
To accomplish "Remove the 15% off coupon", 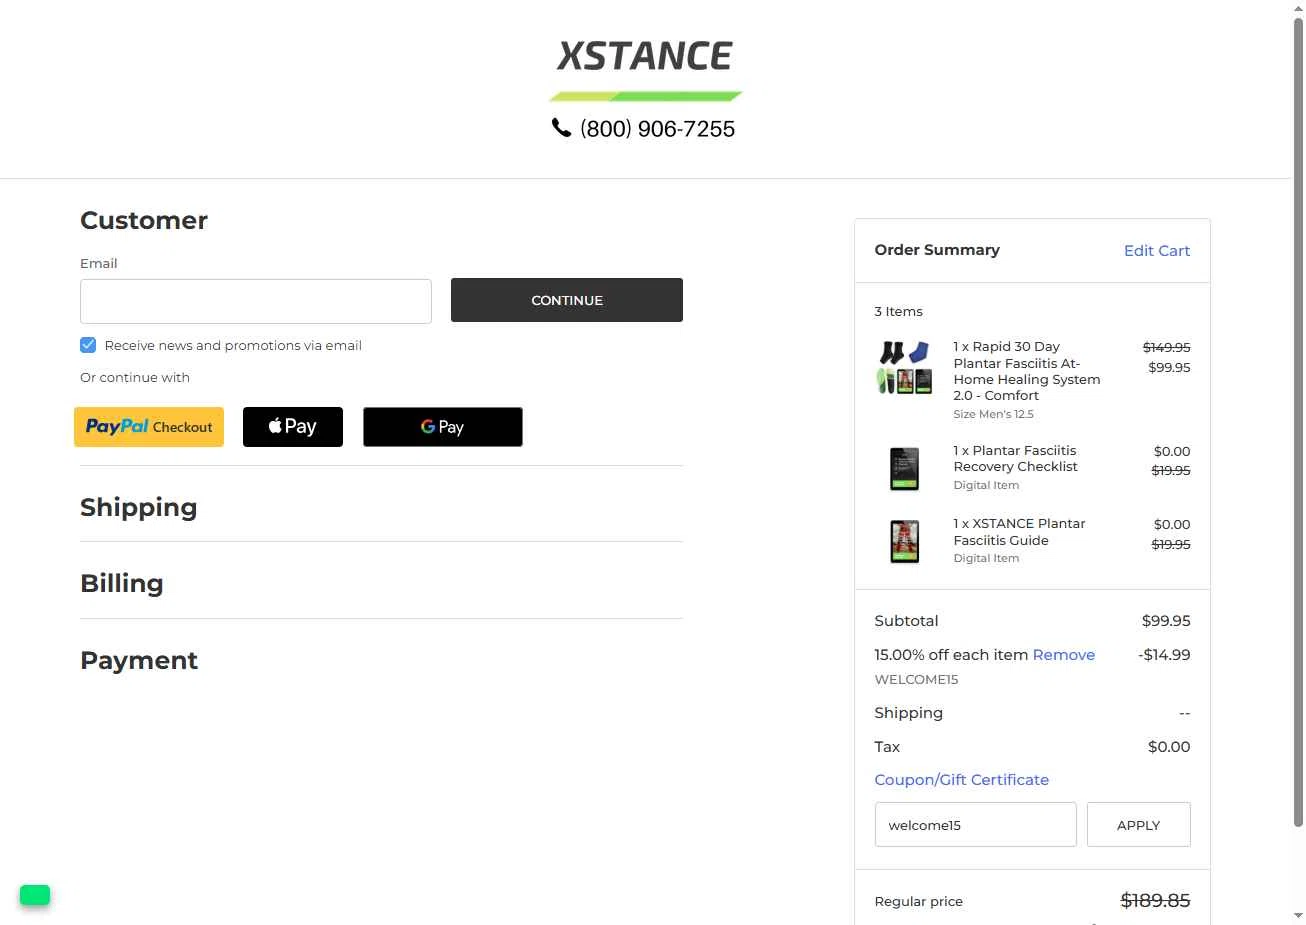I will point(1064,655).
